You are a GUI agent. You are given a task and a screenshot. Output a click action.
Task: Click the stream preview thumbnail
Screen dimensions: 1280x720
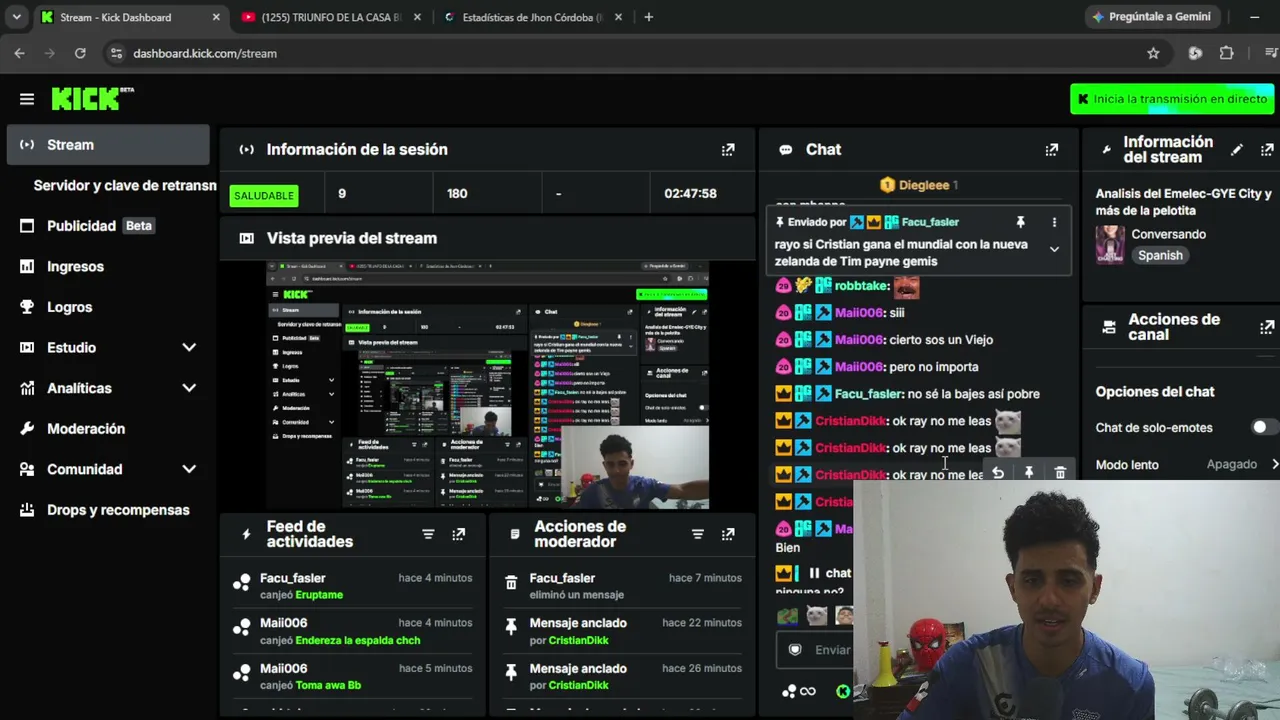pyautogui.click(x=488, y=385)
